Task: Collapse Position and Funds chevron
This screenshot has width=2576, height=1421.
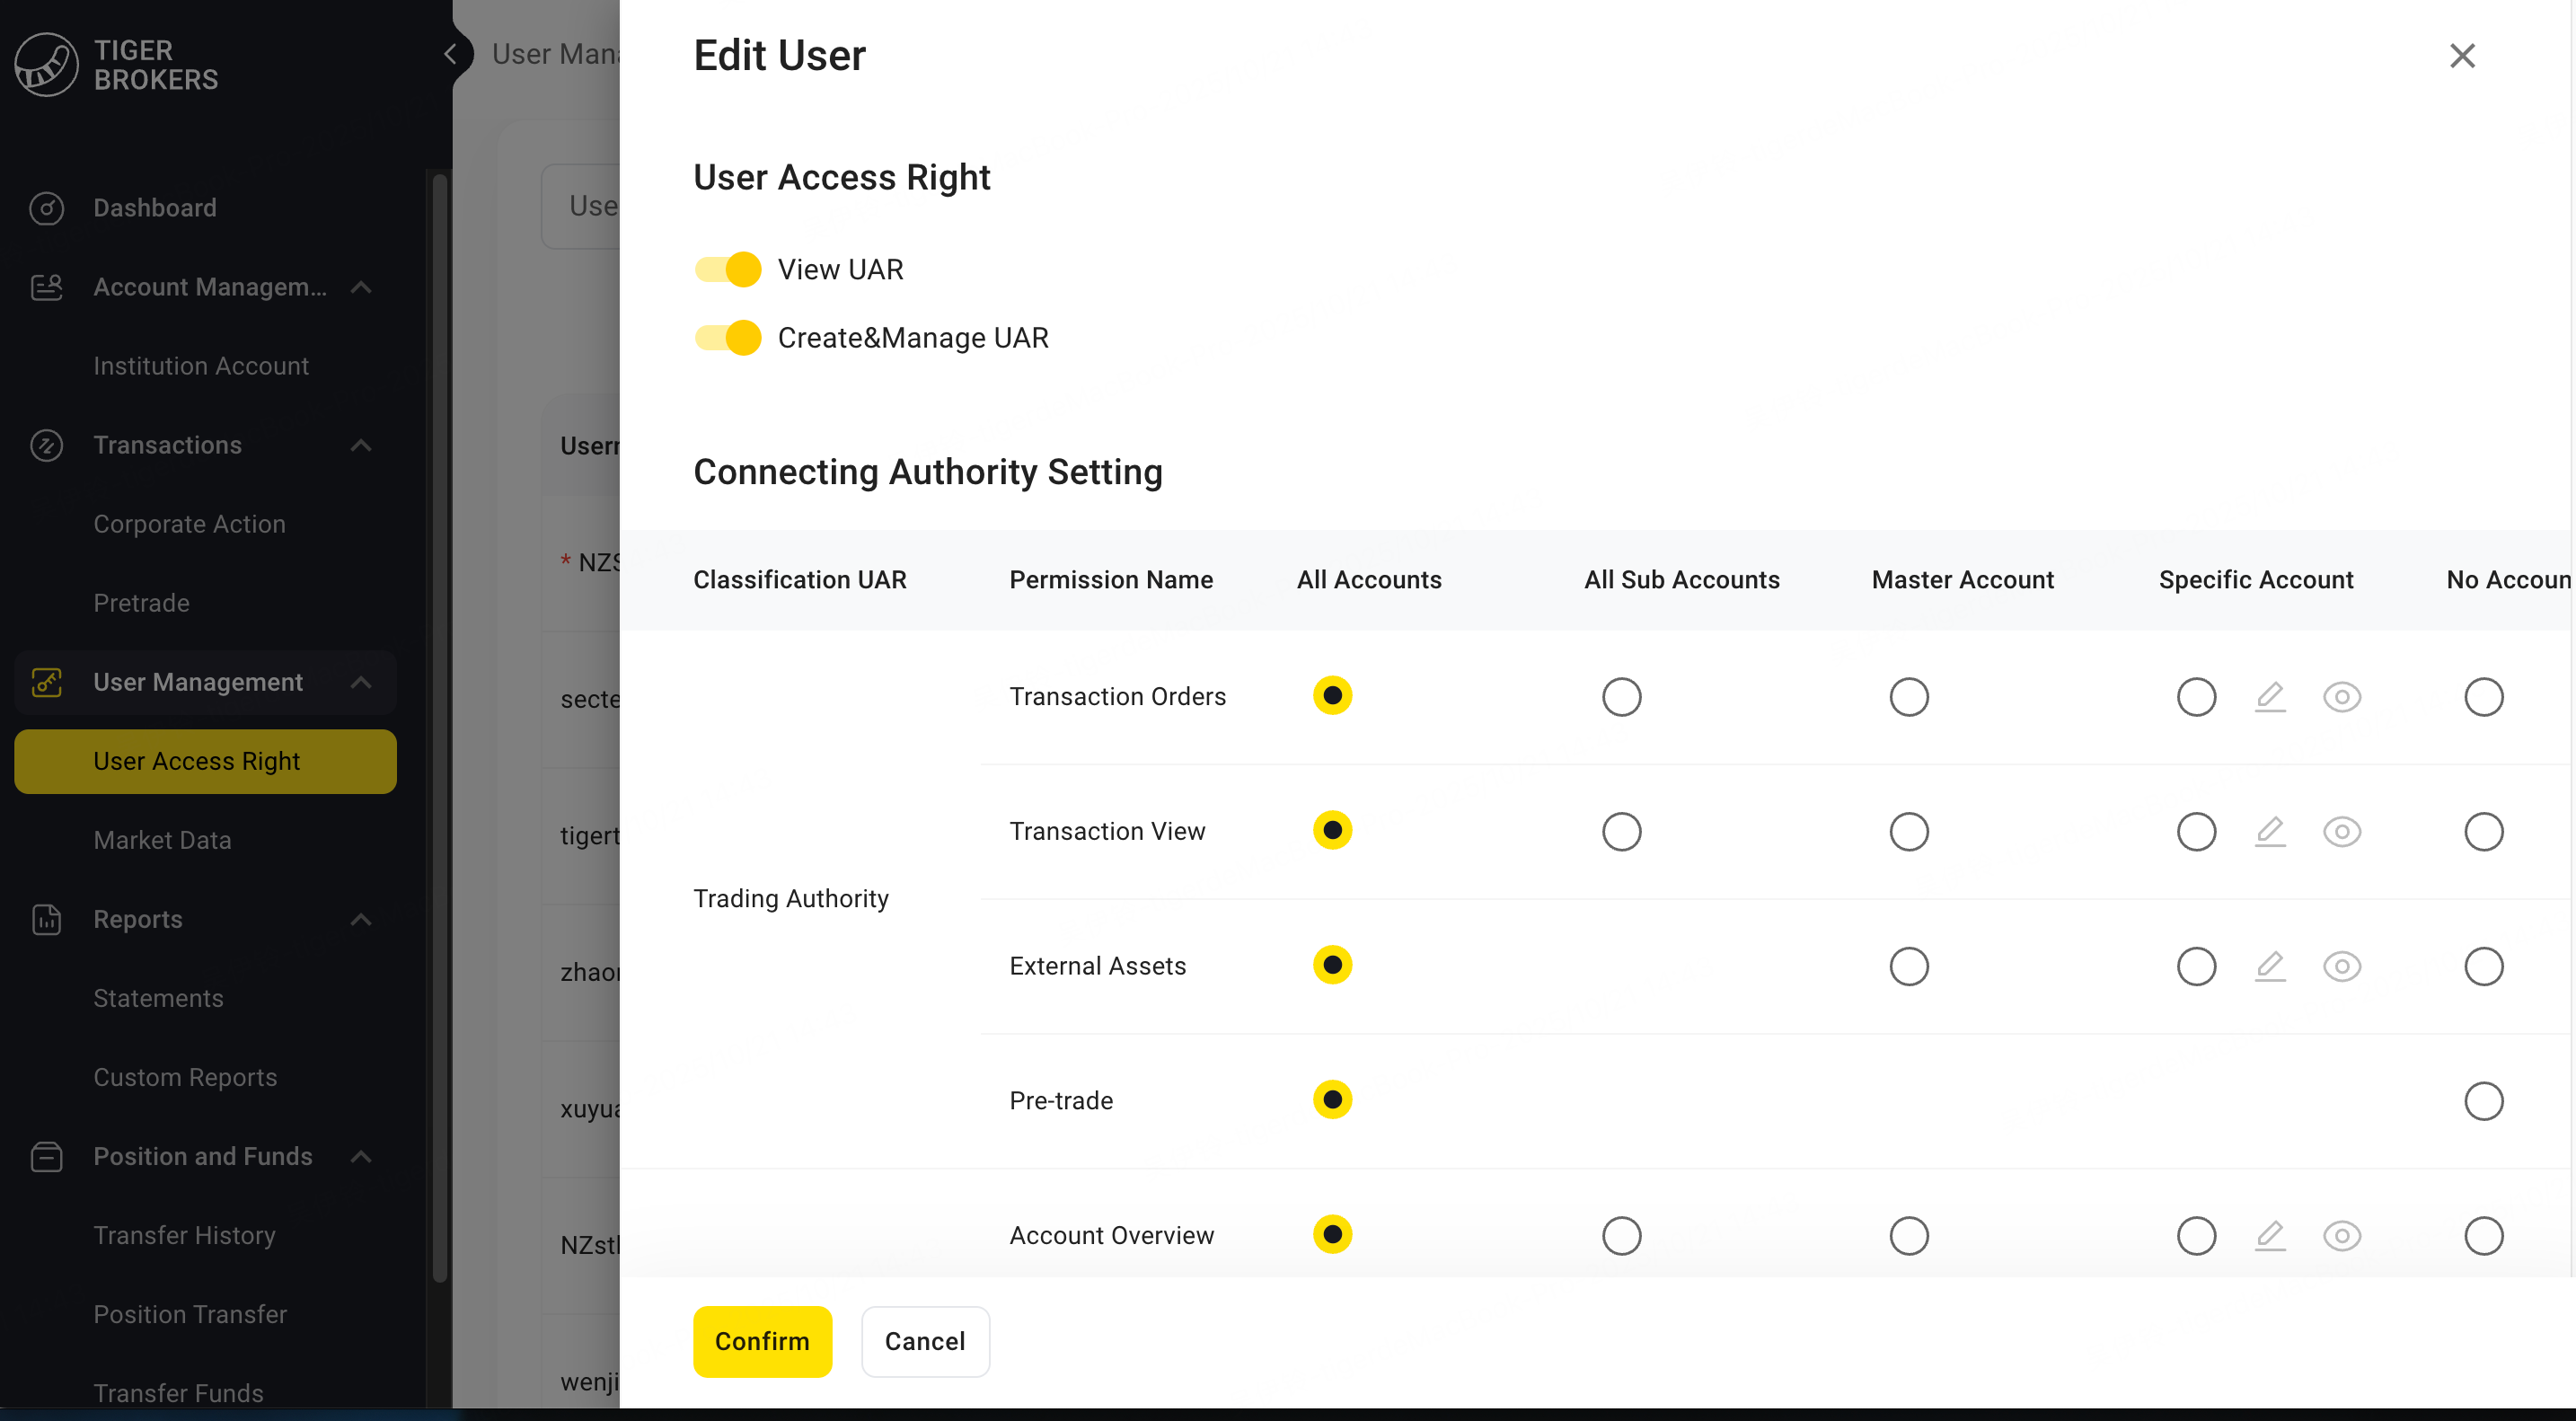Action: click(362, 1156)
